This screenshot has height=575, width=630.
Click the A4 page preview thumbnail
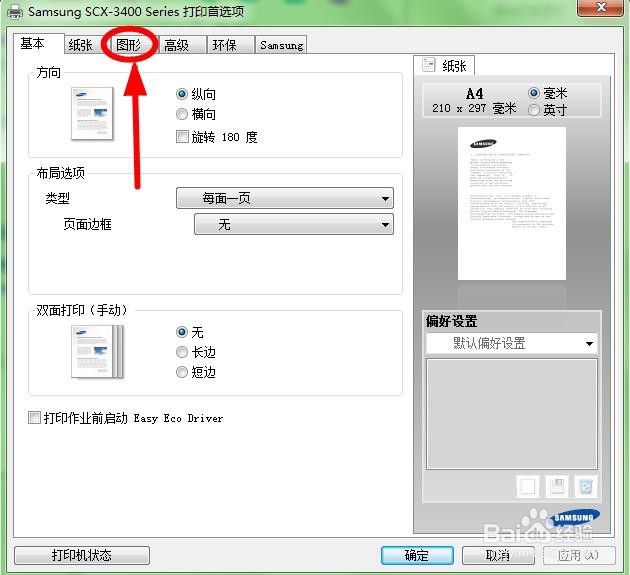pyautogui.click(x=512, y=203)
